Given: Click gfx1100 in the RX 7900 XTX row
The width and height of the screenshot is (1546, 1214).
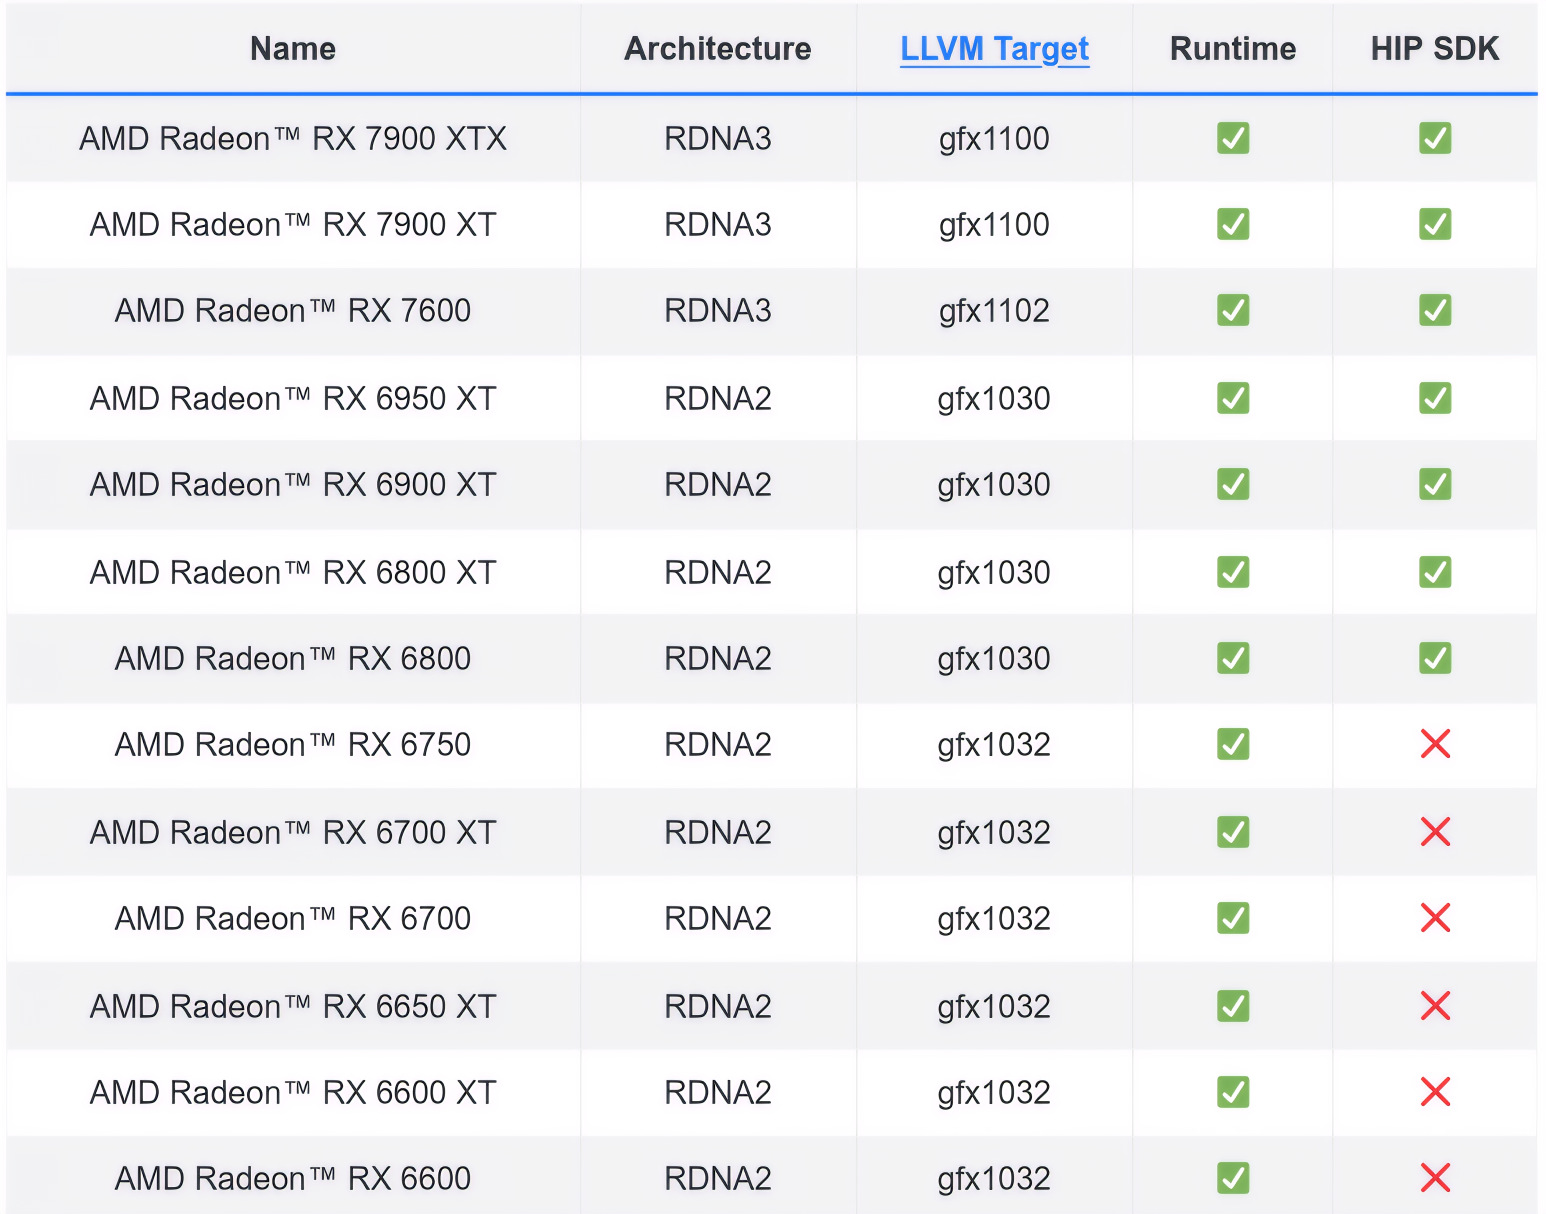Looking at the screenshot, I should point(994,139).
